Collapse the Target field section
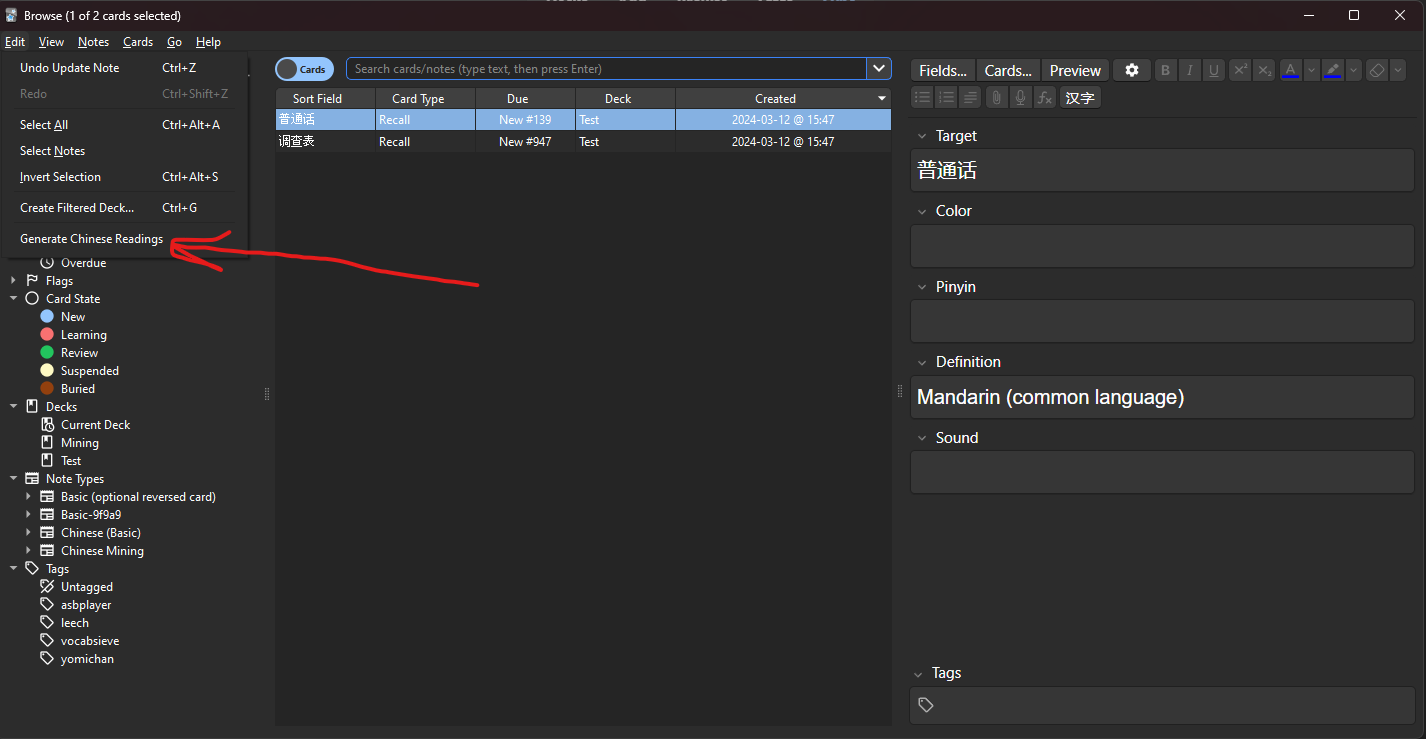The width and height of the screenshot is (1426, 739). (x=922, y=136)
